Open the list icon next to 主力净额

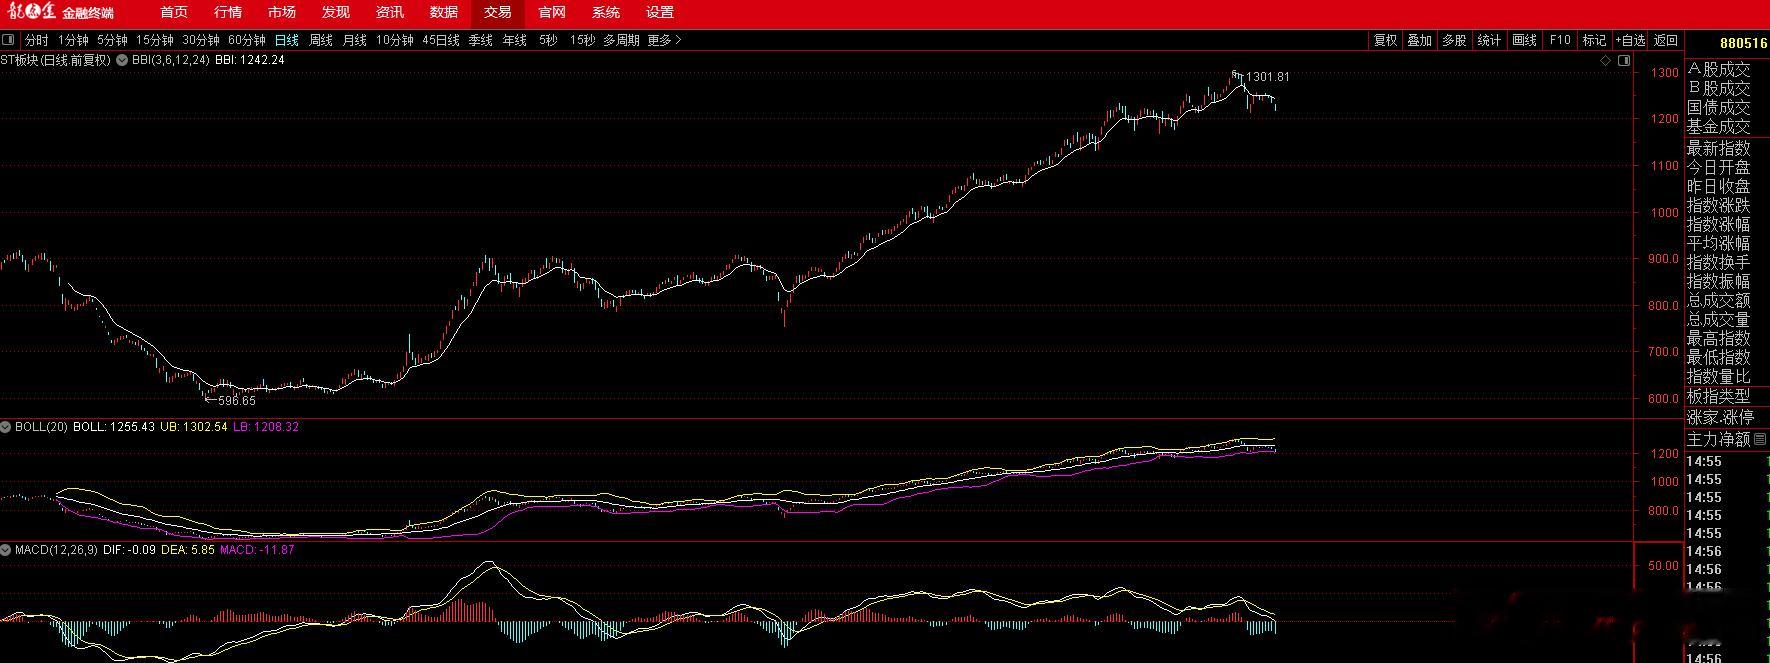pos(1761,439)
